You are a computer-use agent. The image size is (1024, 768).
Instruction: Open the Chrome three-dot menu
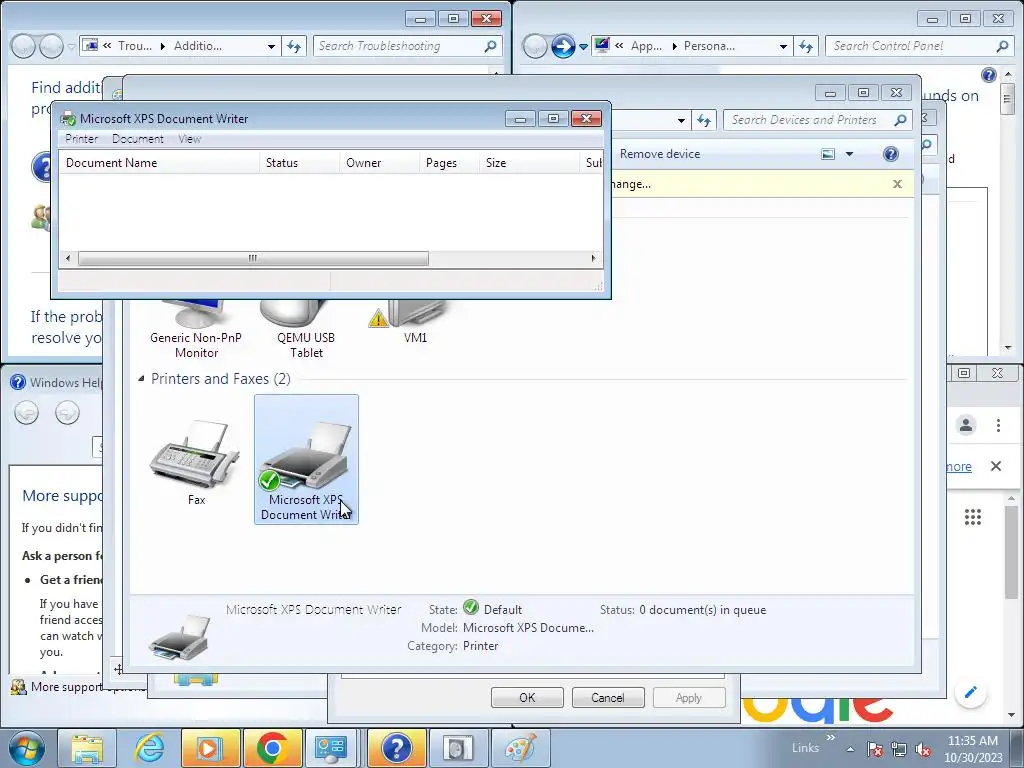(x=998, y=425)
